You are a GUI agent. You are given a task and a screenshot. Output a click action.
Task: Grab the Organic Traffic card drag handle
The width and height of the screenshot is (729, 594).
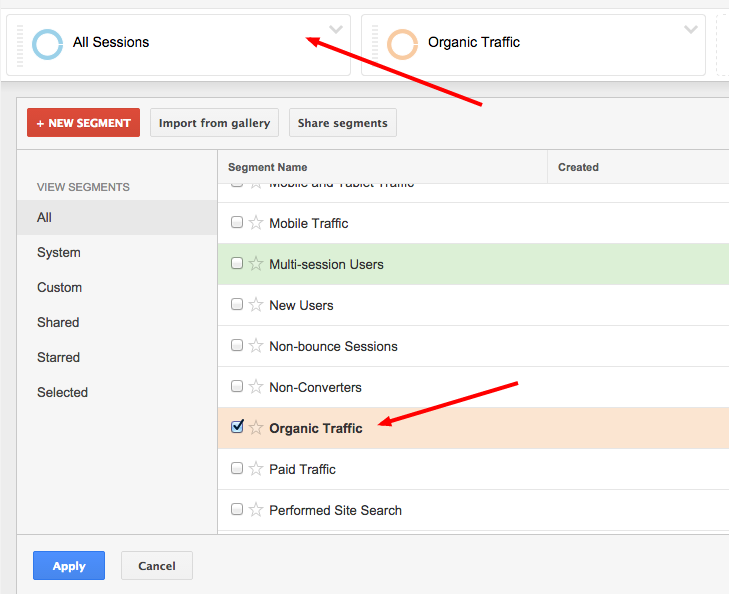pos(375,46)
